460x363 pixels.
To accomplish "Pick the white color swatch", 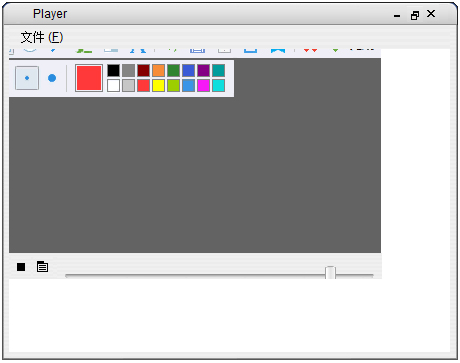I will [x=113, y=85].
